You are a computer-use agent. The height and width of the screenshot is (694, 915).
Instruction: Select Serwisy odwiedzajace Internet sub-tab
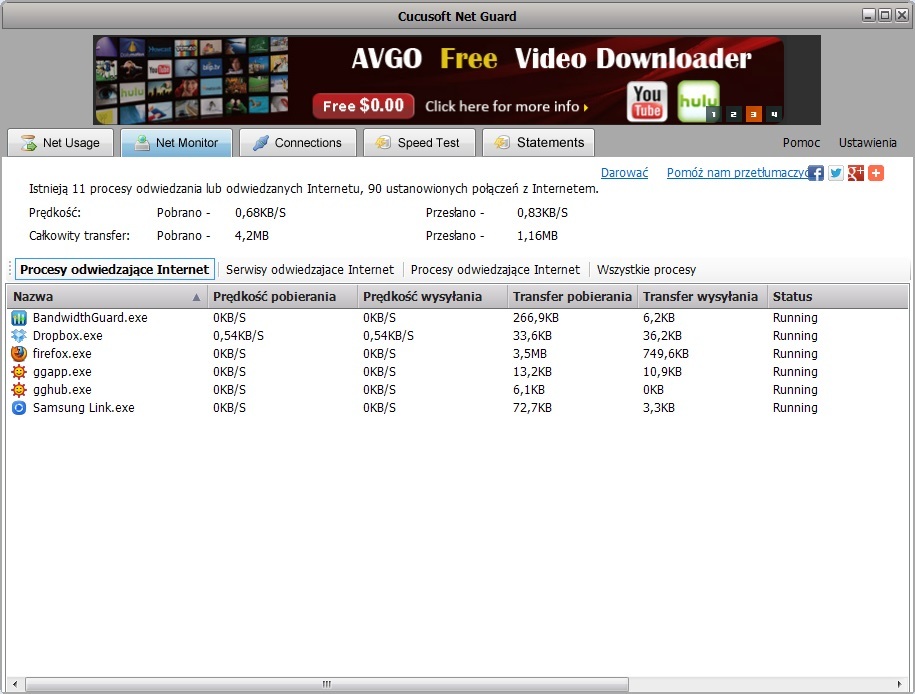(x=310, y=269)
